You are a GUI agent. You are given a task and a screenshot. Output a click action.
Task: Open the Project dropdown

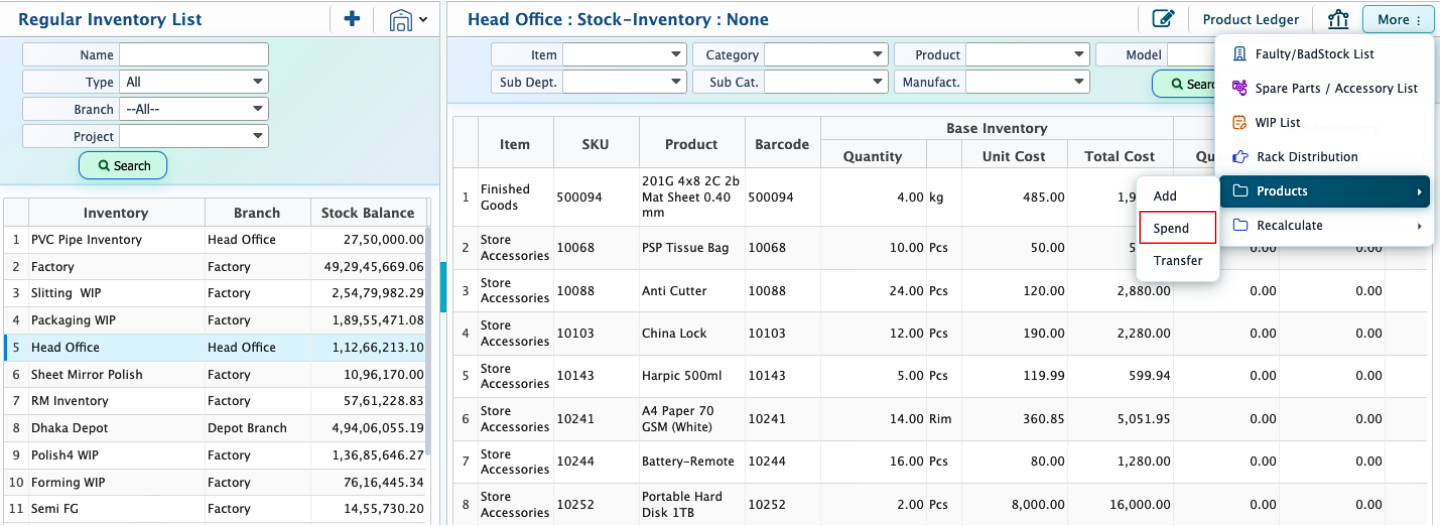point(194,136)
